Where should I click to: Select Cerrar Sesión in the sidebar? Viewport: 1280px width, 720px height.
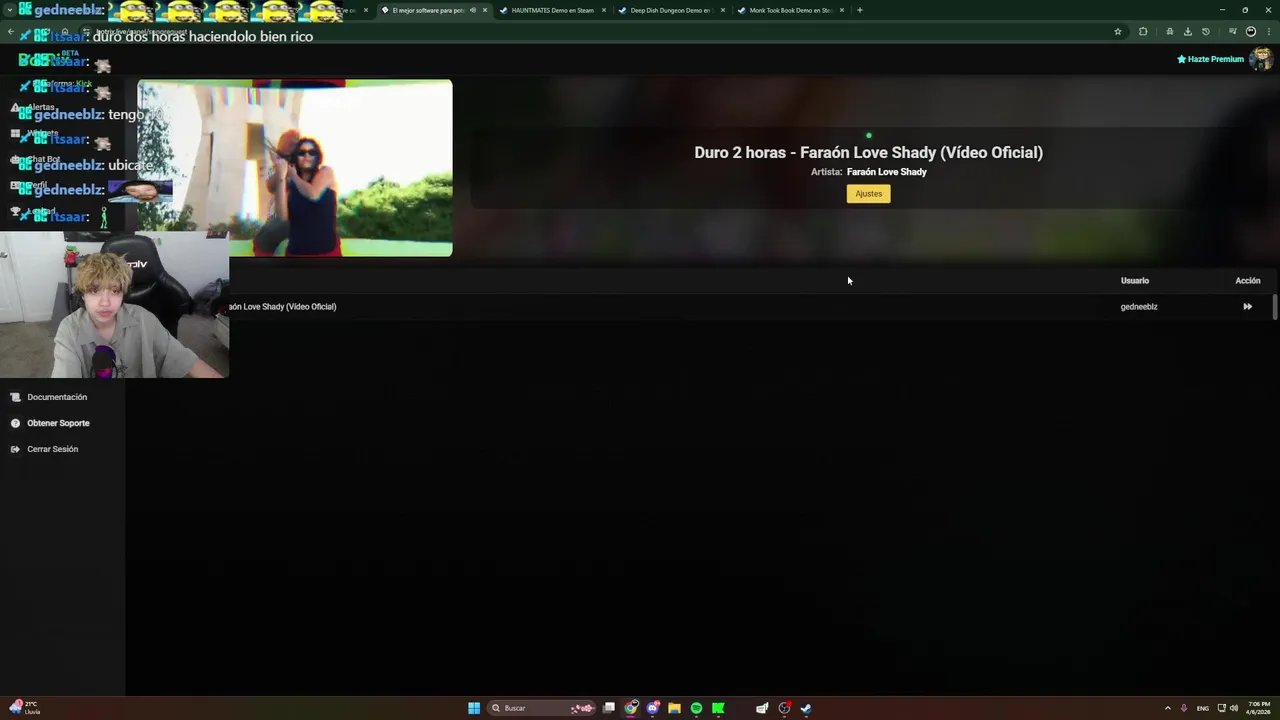coord(52,449)
